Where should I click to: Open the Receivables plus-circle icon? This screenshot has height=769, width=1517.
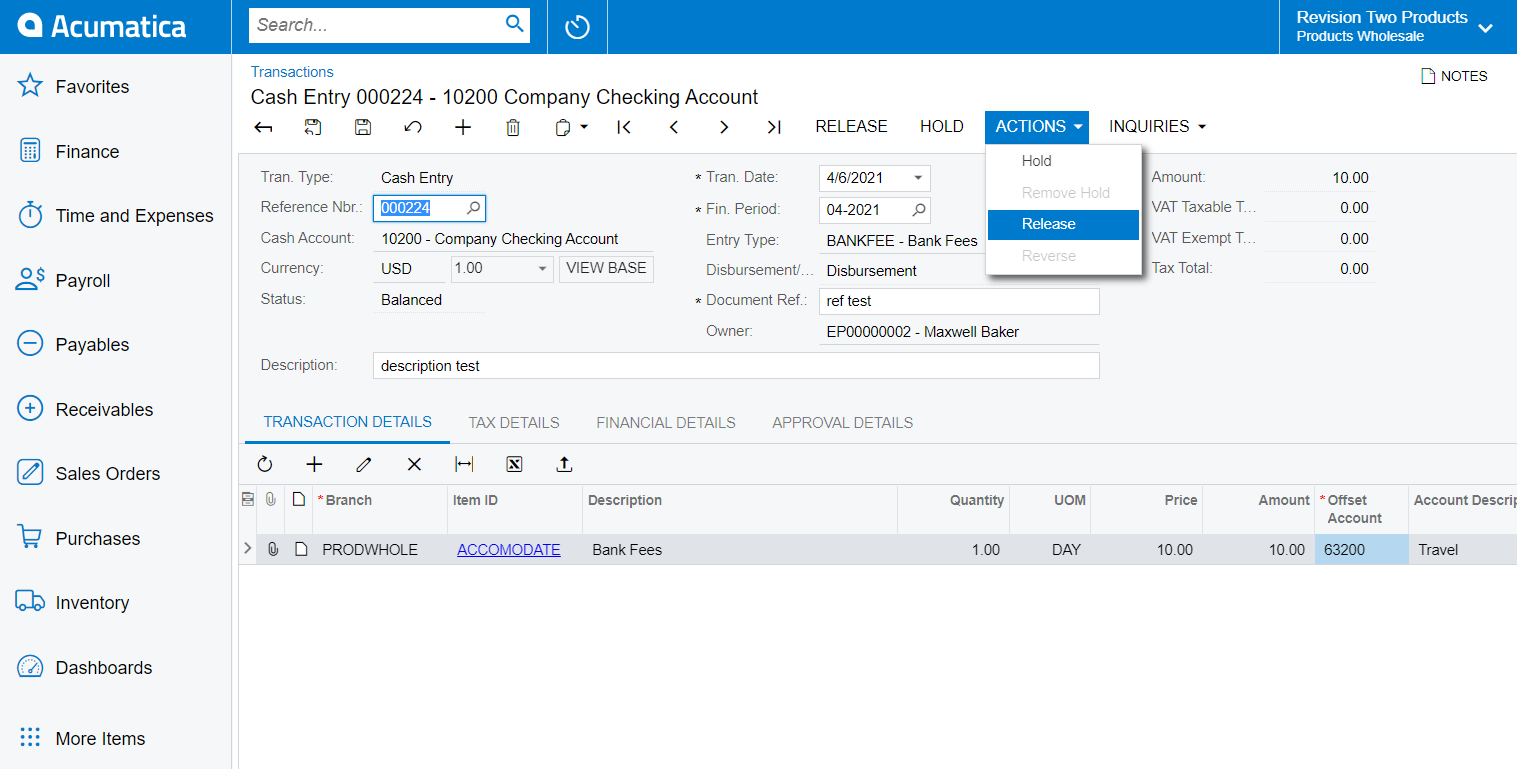point(30,409)
